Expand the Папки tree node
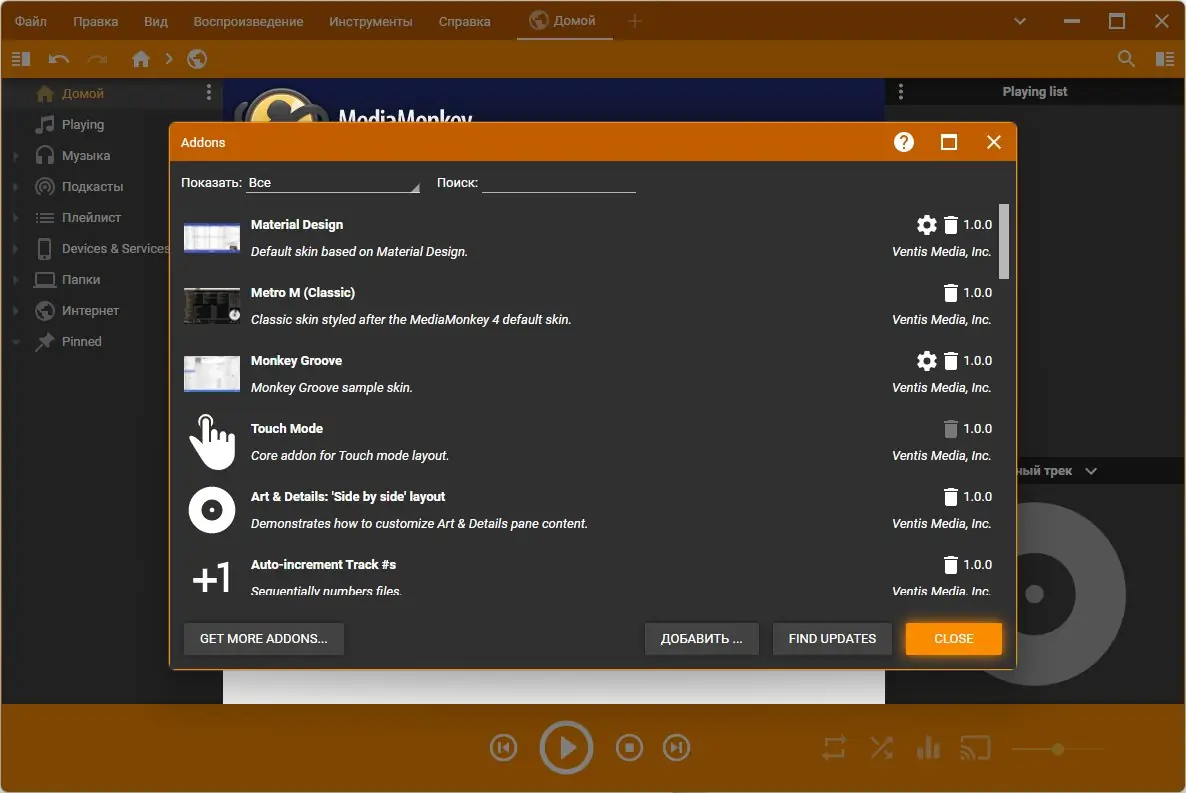Viewport: 1186px width, 793px height. 15,280
